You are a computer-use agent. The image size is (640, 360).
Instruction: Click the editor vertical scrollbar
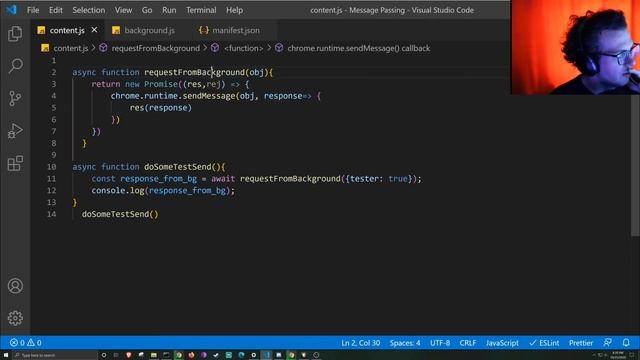point(635,163)
